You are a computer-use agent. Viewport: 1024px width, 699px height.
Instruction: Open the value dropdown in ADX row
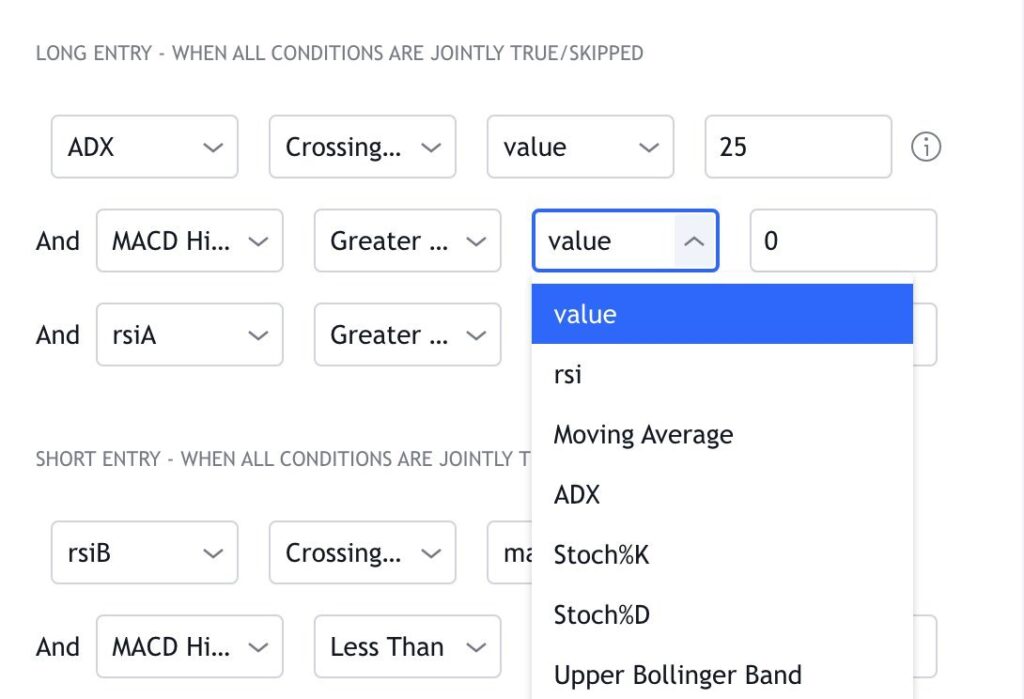[x=580, y=147]
